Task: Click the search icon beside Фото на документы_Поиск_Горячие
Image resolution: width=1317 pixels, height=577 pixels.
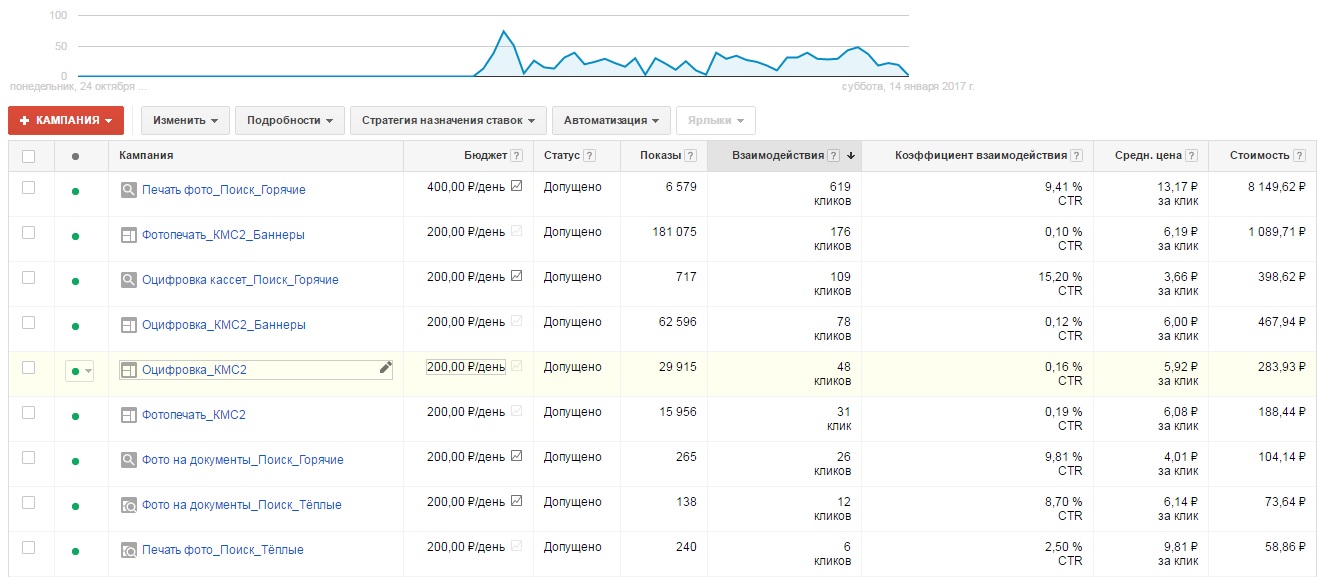Action: pyautogui.click(x=128, y=460)
